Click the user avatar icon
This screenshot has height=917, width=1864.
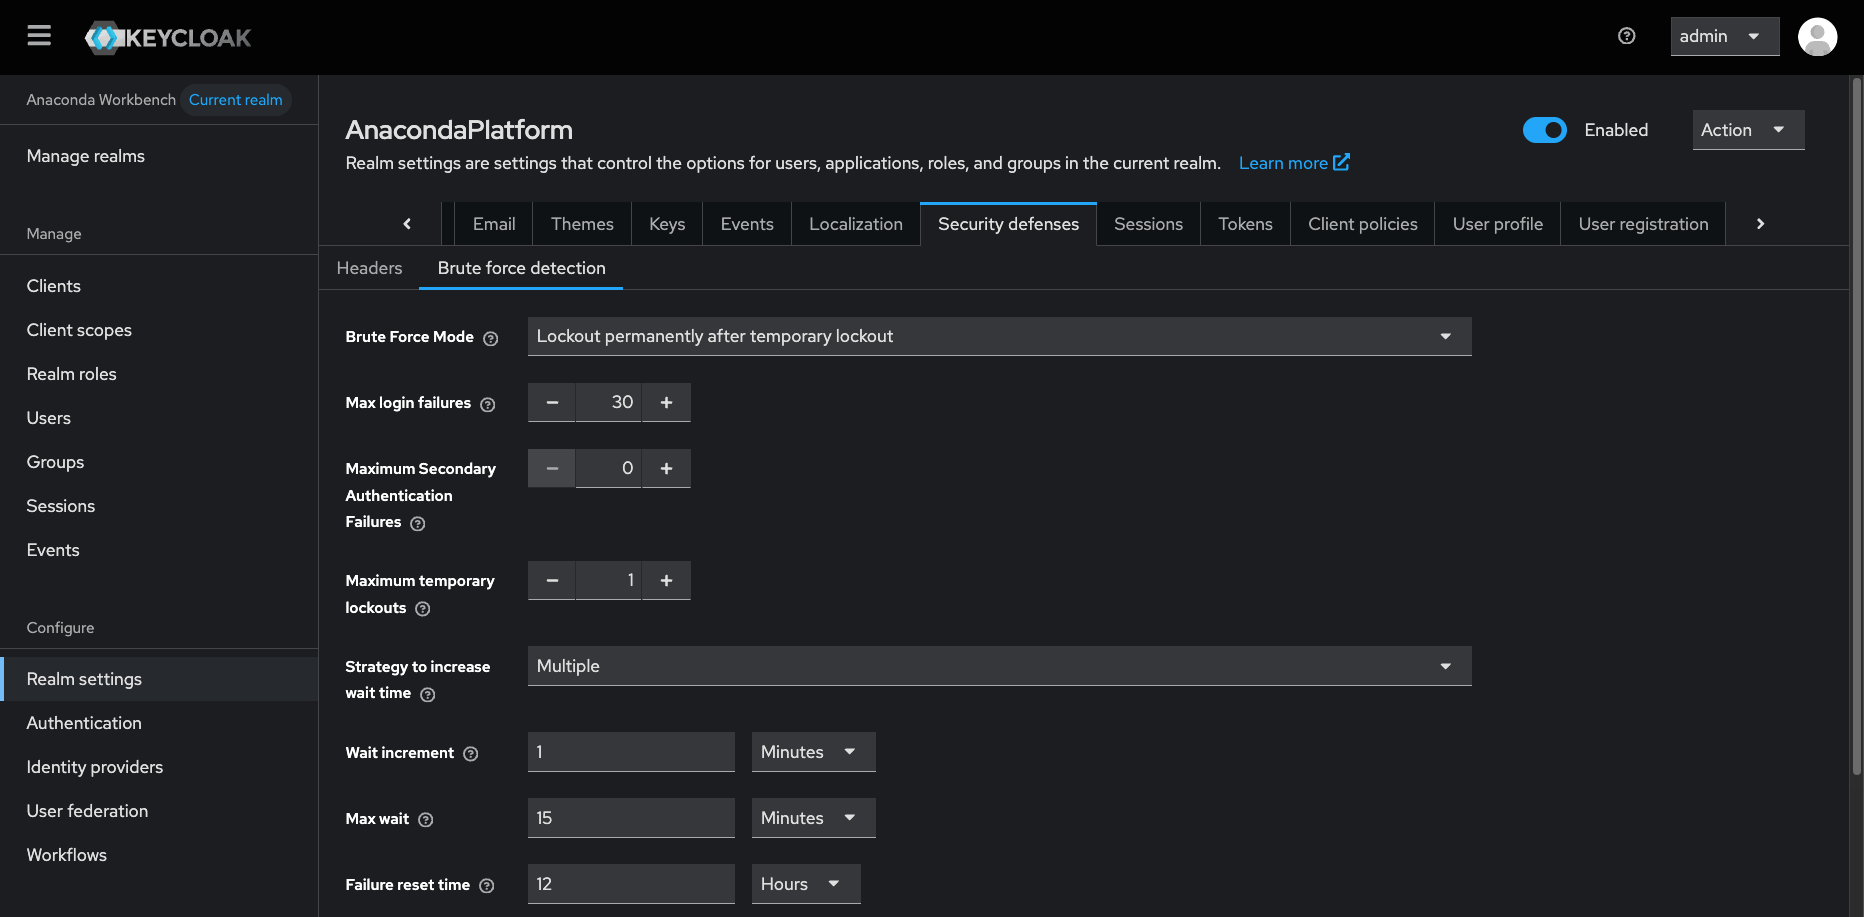coord(1817,37)
